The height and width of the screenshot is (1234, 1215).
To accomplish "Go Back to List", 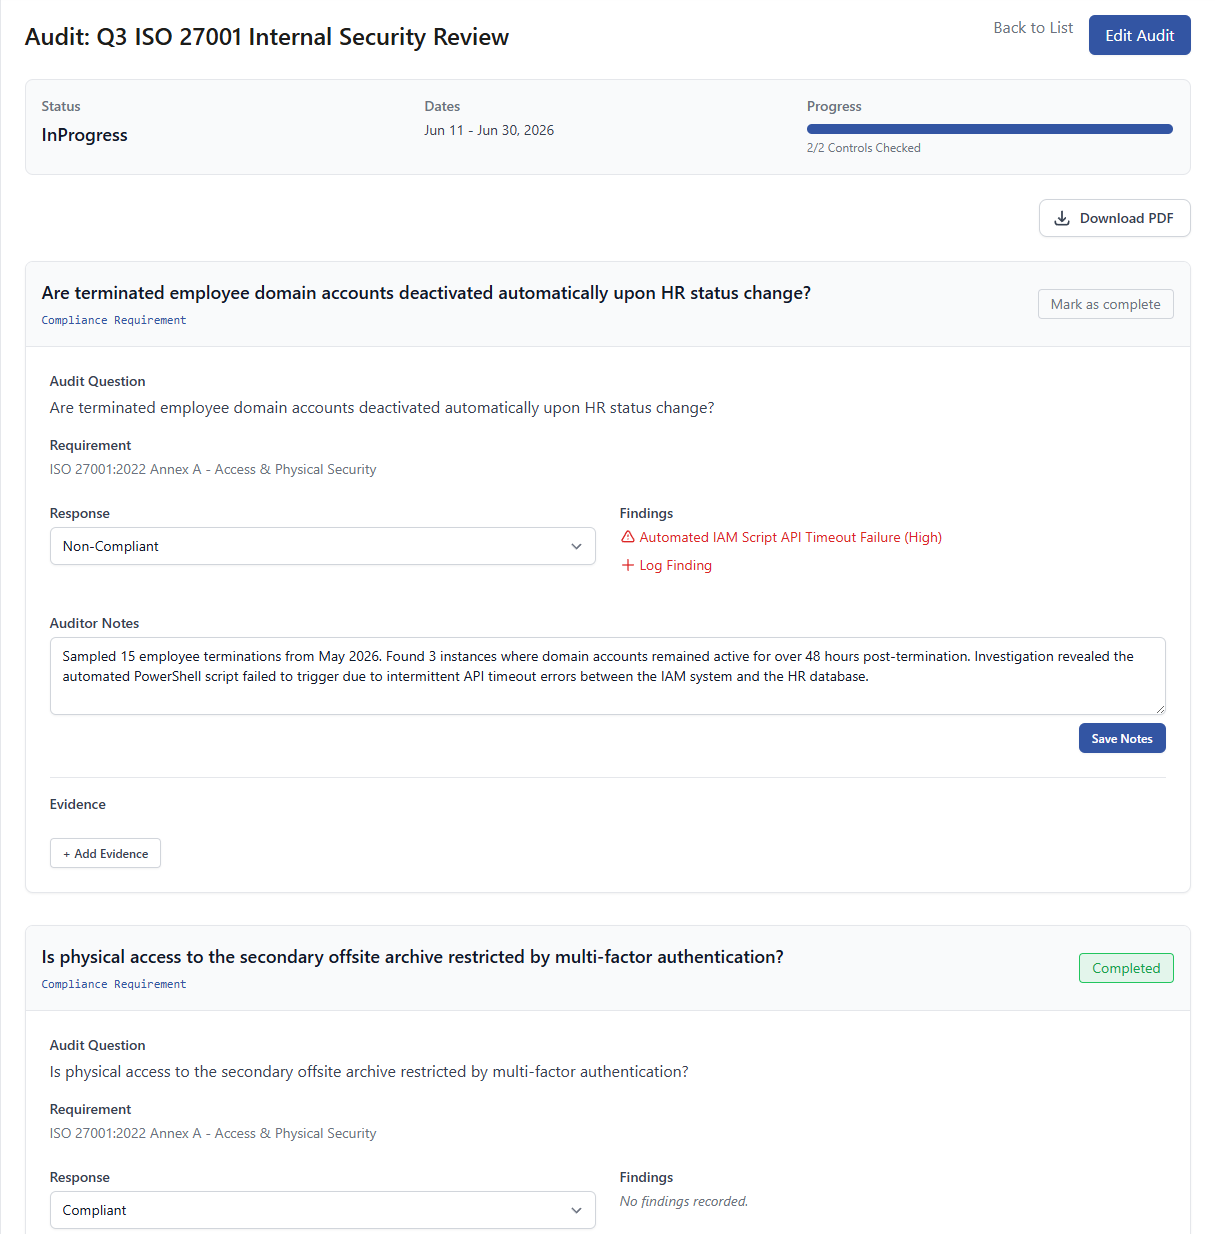I will point(1033,28).
